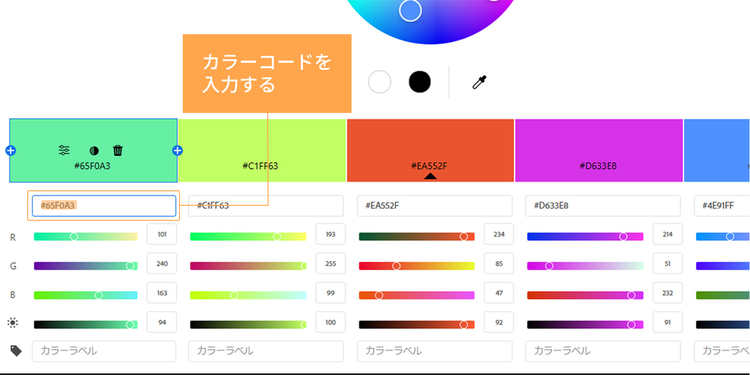Adjust G slider for #65F0A3
The image size is (750, 375).
86,266
